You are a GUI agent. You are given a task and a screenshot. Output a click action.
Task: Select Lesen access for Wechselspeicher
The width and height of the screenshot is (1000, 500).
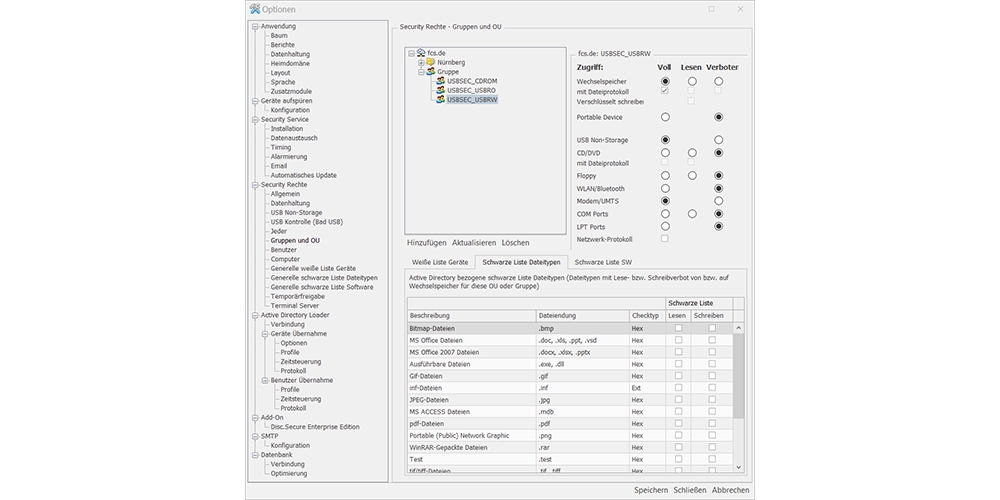coord(692,82)
